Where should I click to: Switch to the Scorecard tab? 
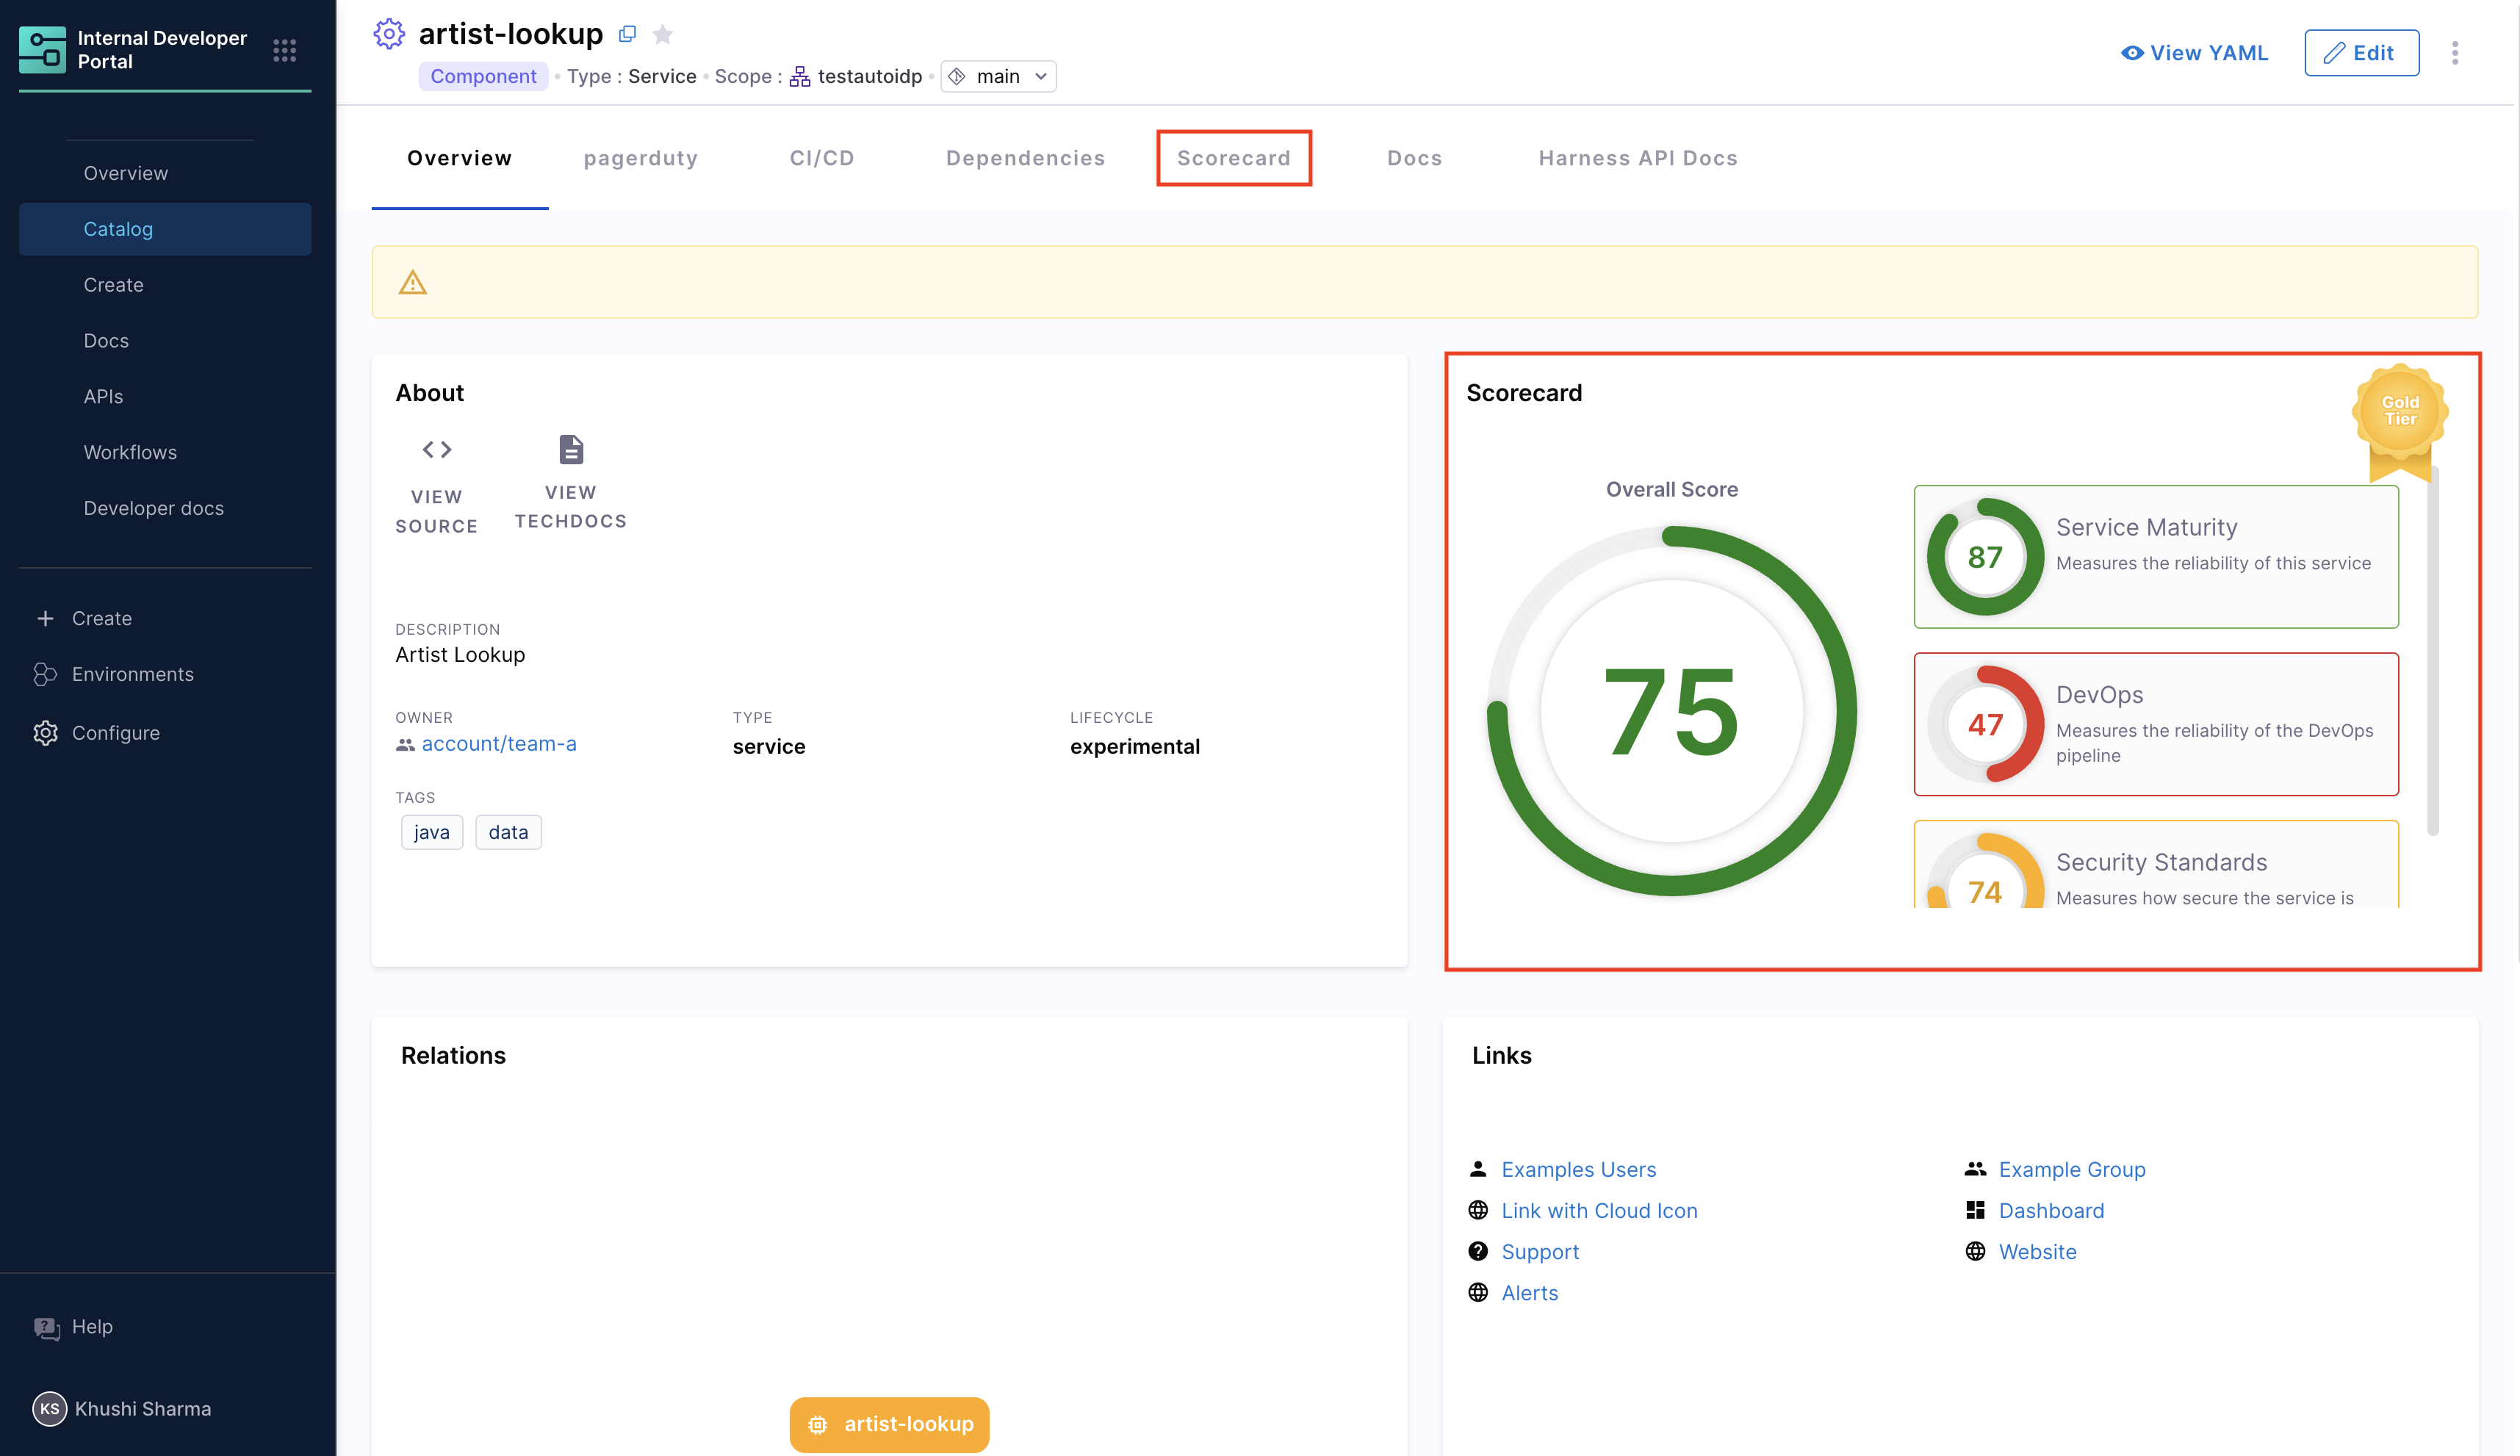point(1233,158)
